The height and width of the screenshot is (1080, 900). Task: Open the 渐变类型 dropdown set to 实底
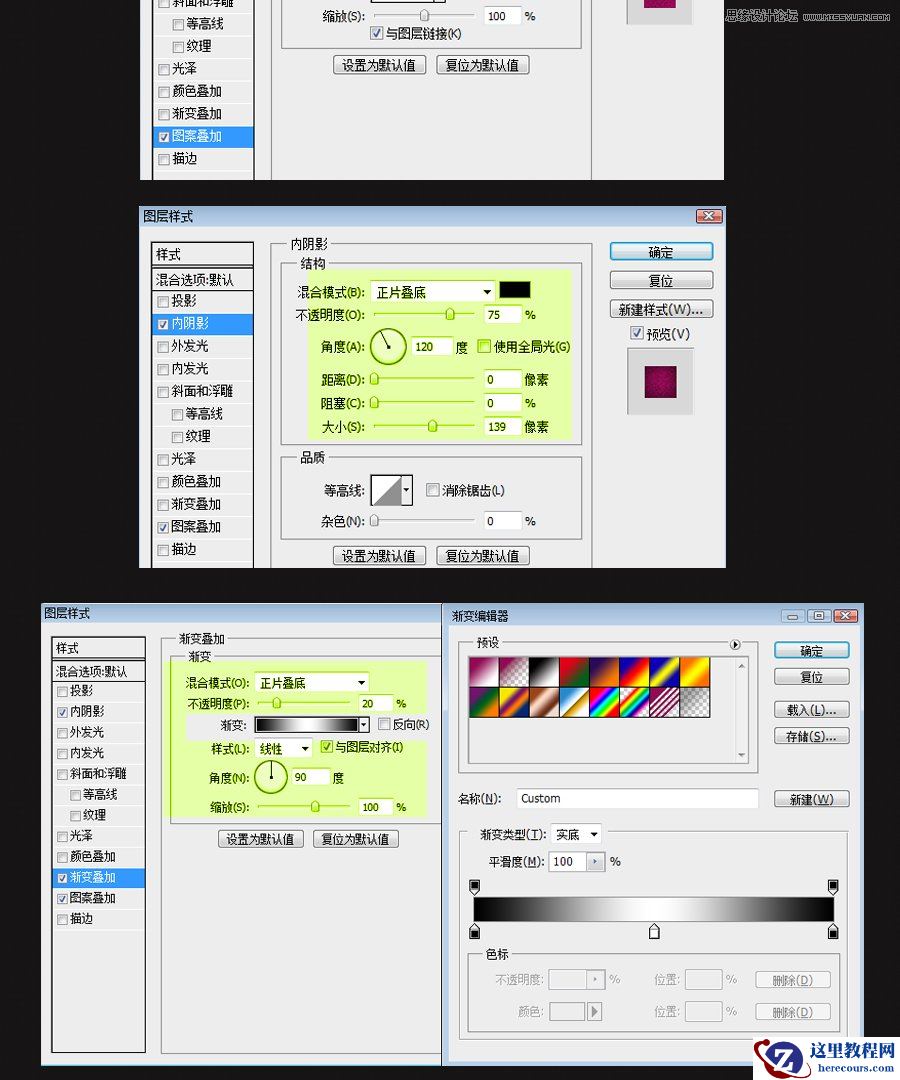(x=578, y=834)
